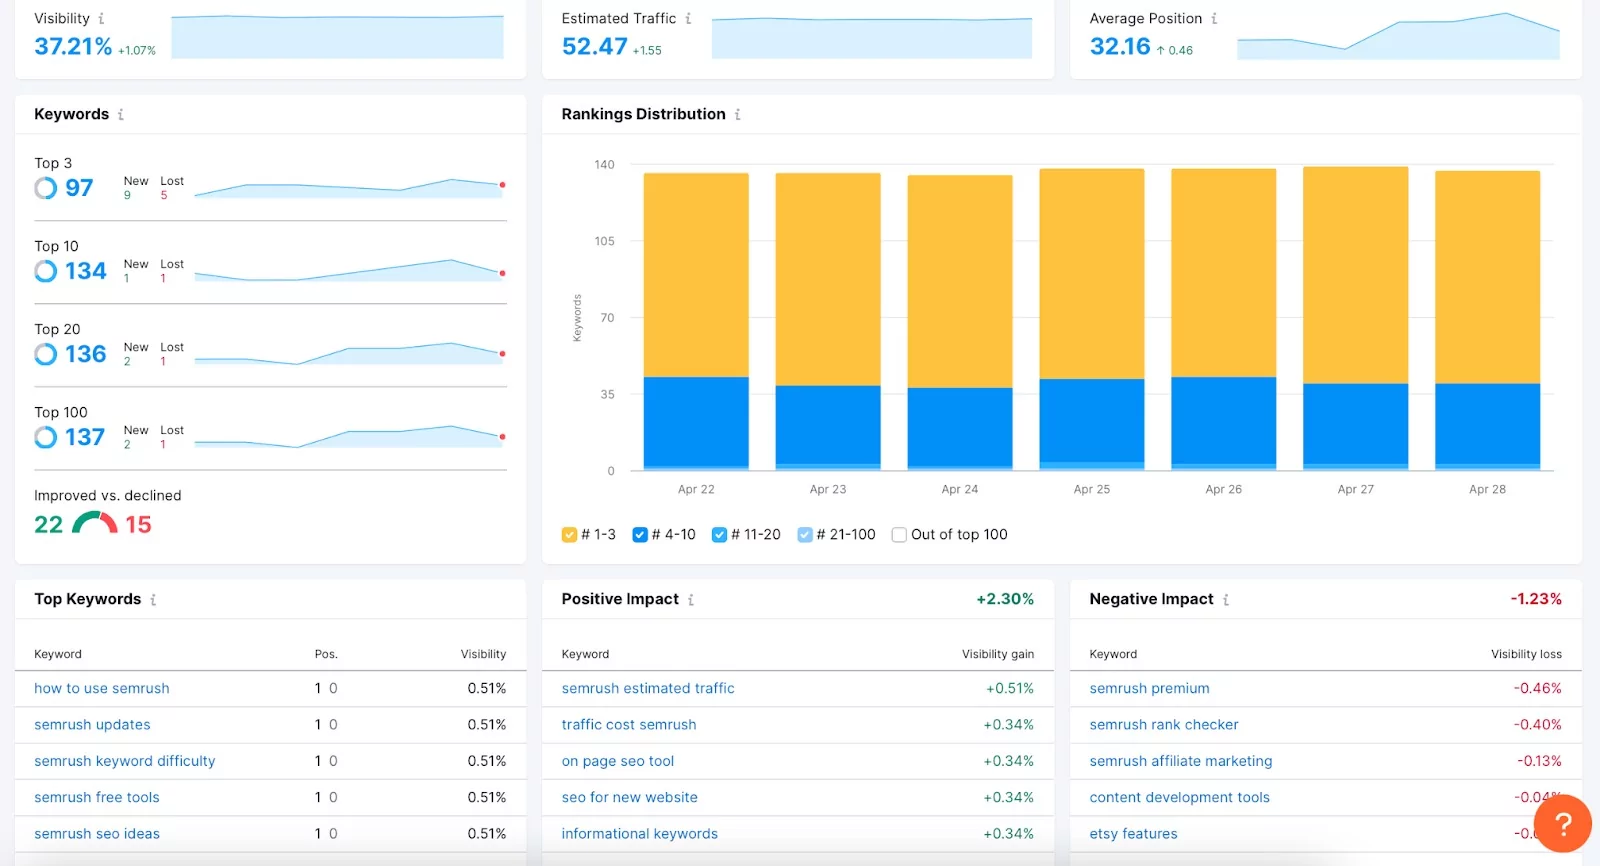Uncheck the # 1-3 rankings checkbox
The height and width of the screenshot is (866, 1600).
(570, 535)
